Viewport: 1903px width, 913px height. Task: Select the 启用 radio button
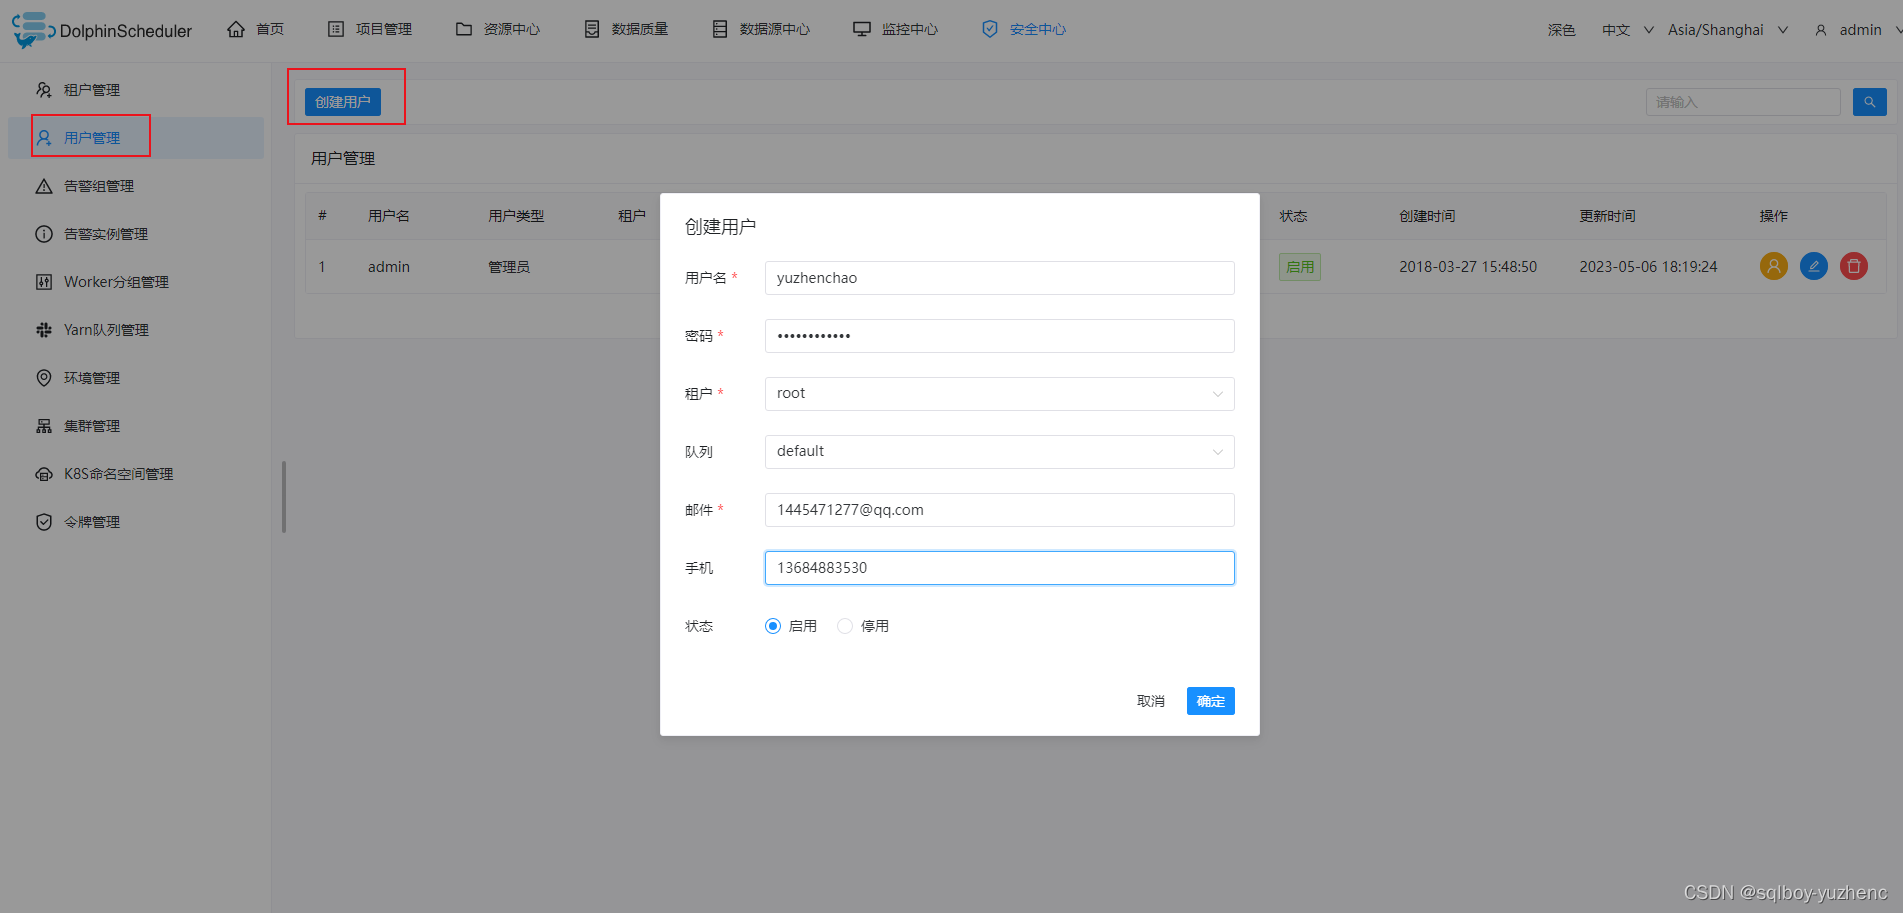tap(773, 626)
